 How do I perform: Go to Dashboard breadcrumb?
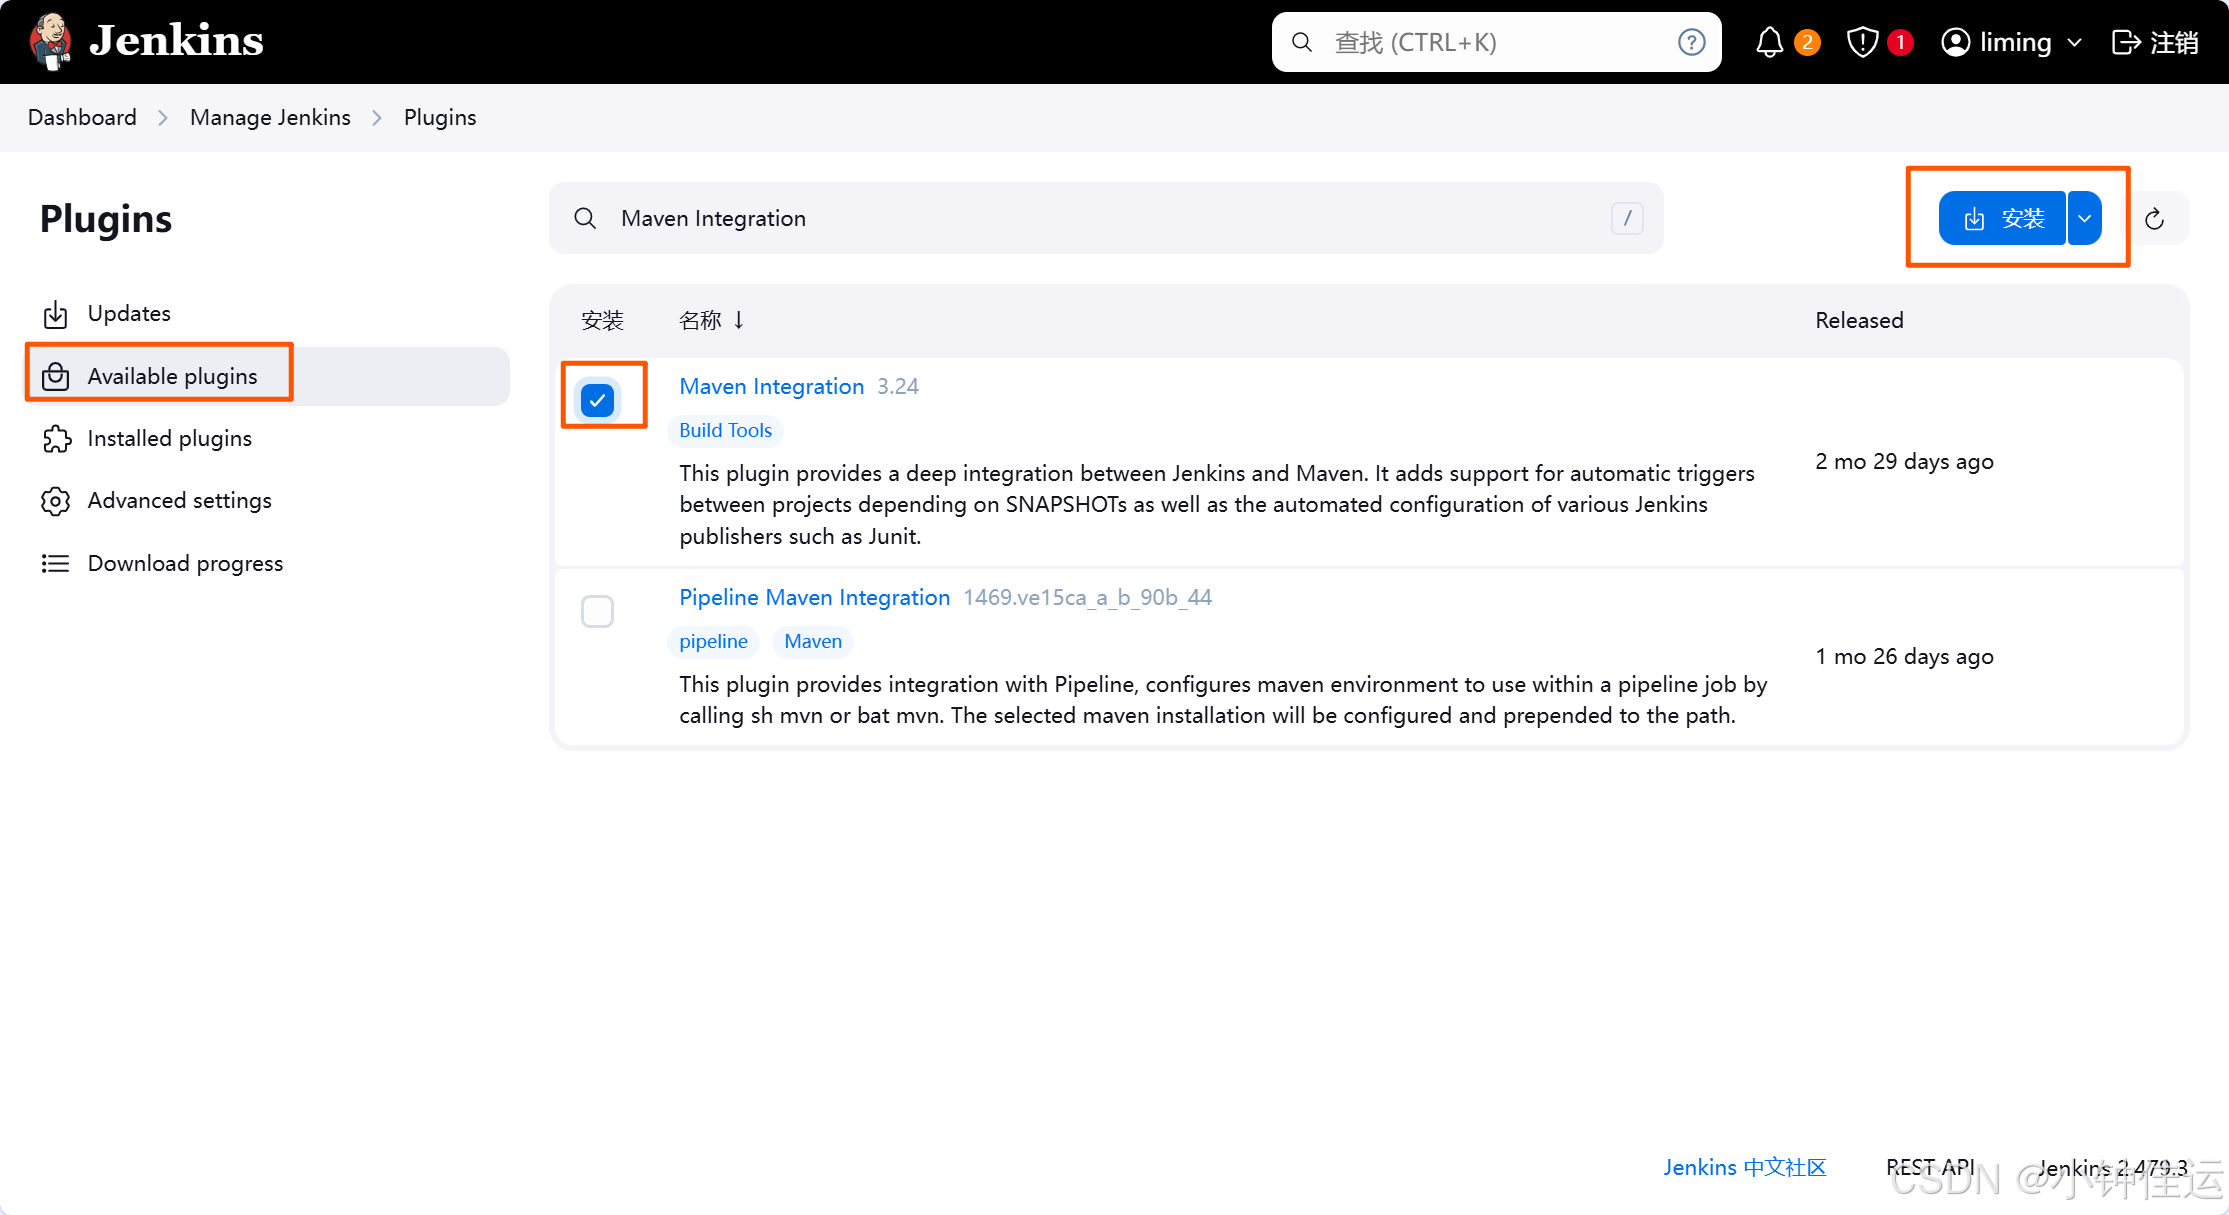point(82,117)
